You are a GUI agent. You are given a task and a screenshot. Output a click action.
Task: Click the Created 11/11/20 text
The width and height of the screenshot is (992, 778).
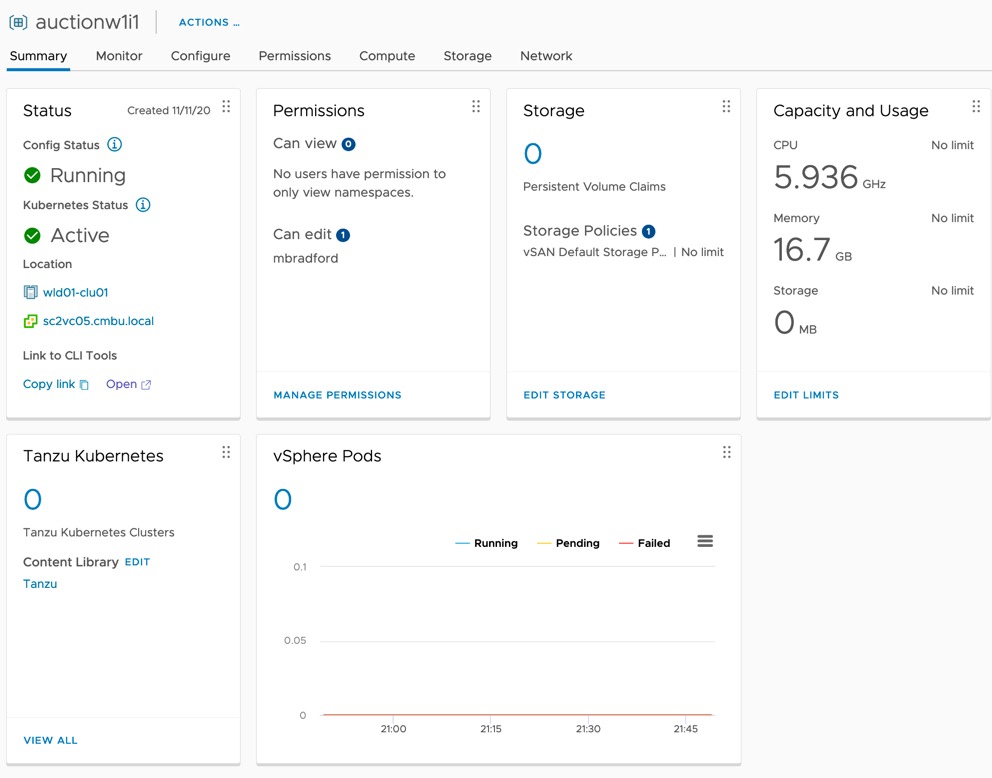(x=169, y=111)
